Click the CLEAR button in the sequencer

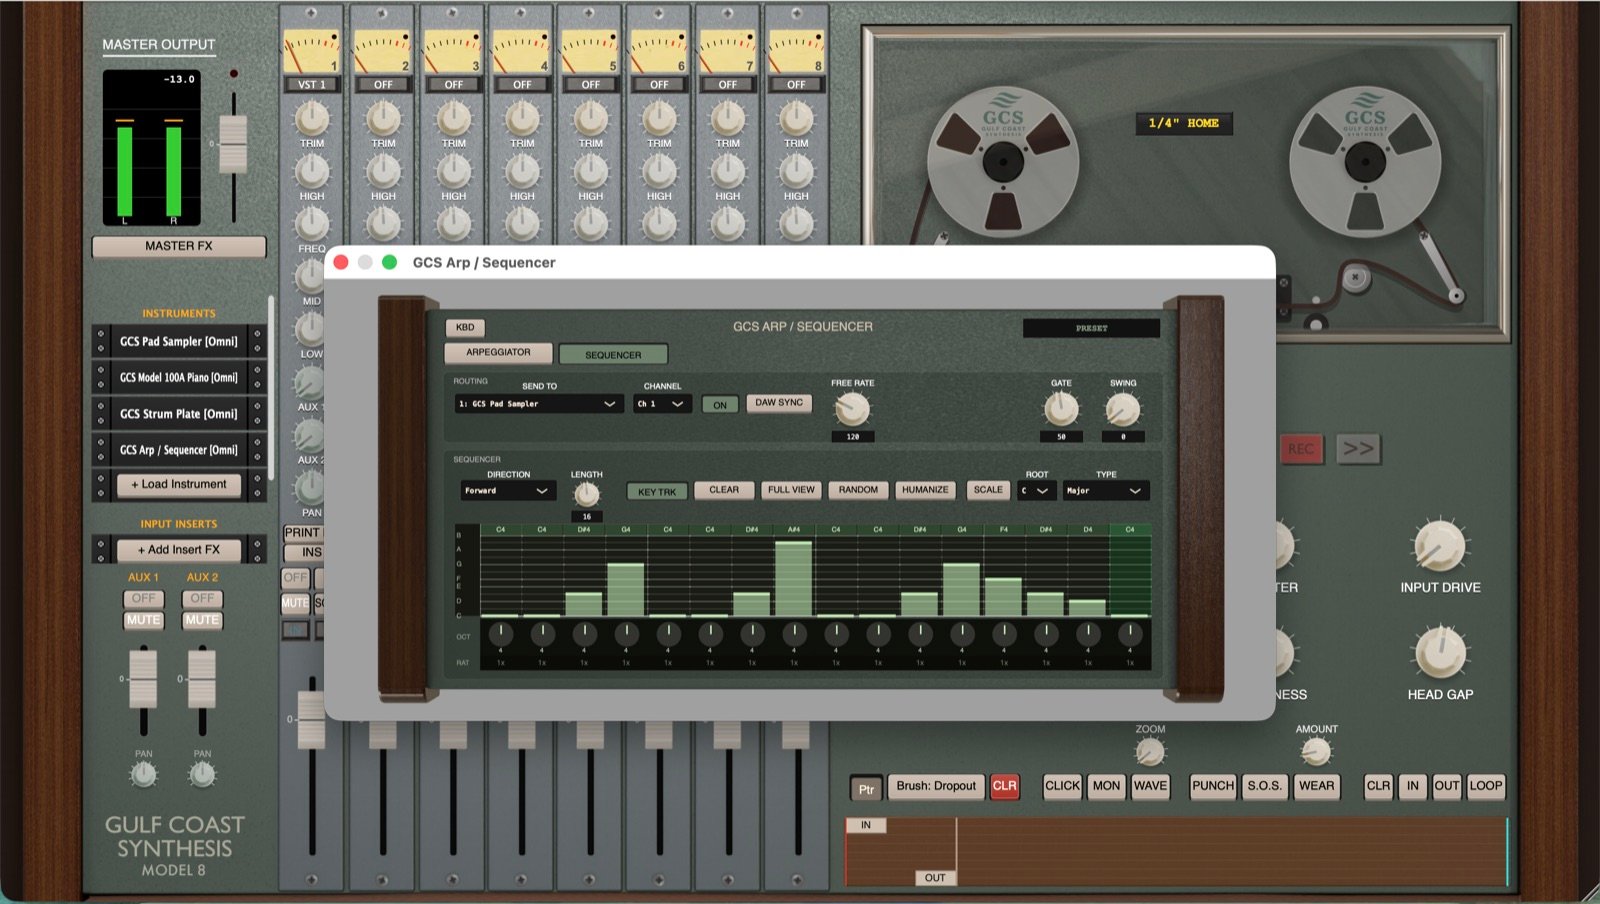724,490
